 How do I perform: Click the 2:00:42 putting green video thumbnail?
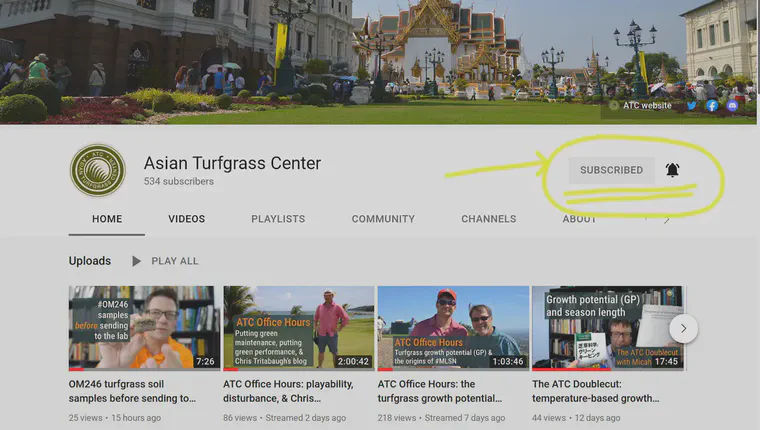point(299,328)
